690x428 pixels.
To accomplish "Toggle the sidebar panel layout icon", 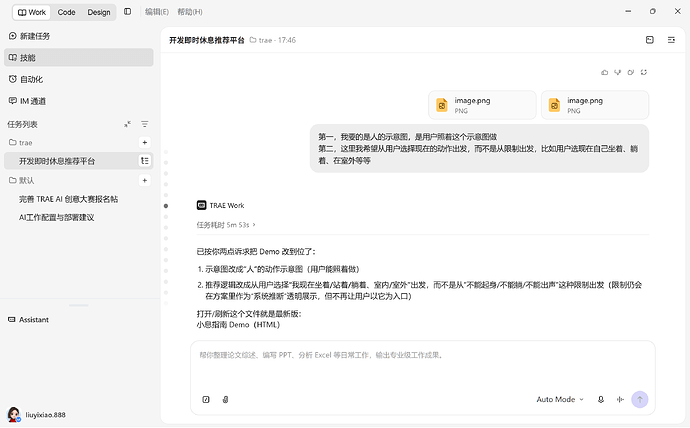I will pos(128,12).
